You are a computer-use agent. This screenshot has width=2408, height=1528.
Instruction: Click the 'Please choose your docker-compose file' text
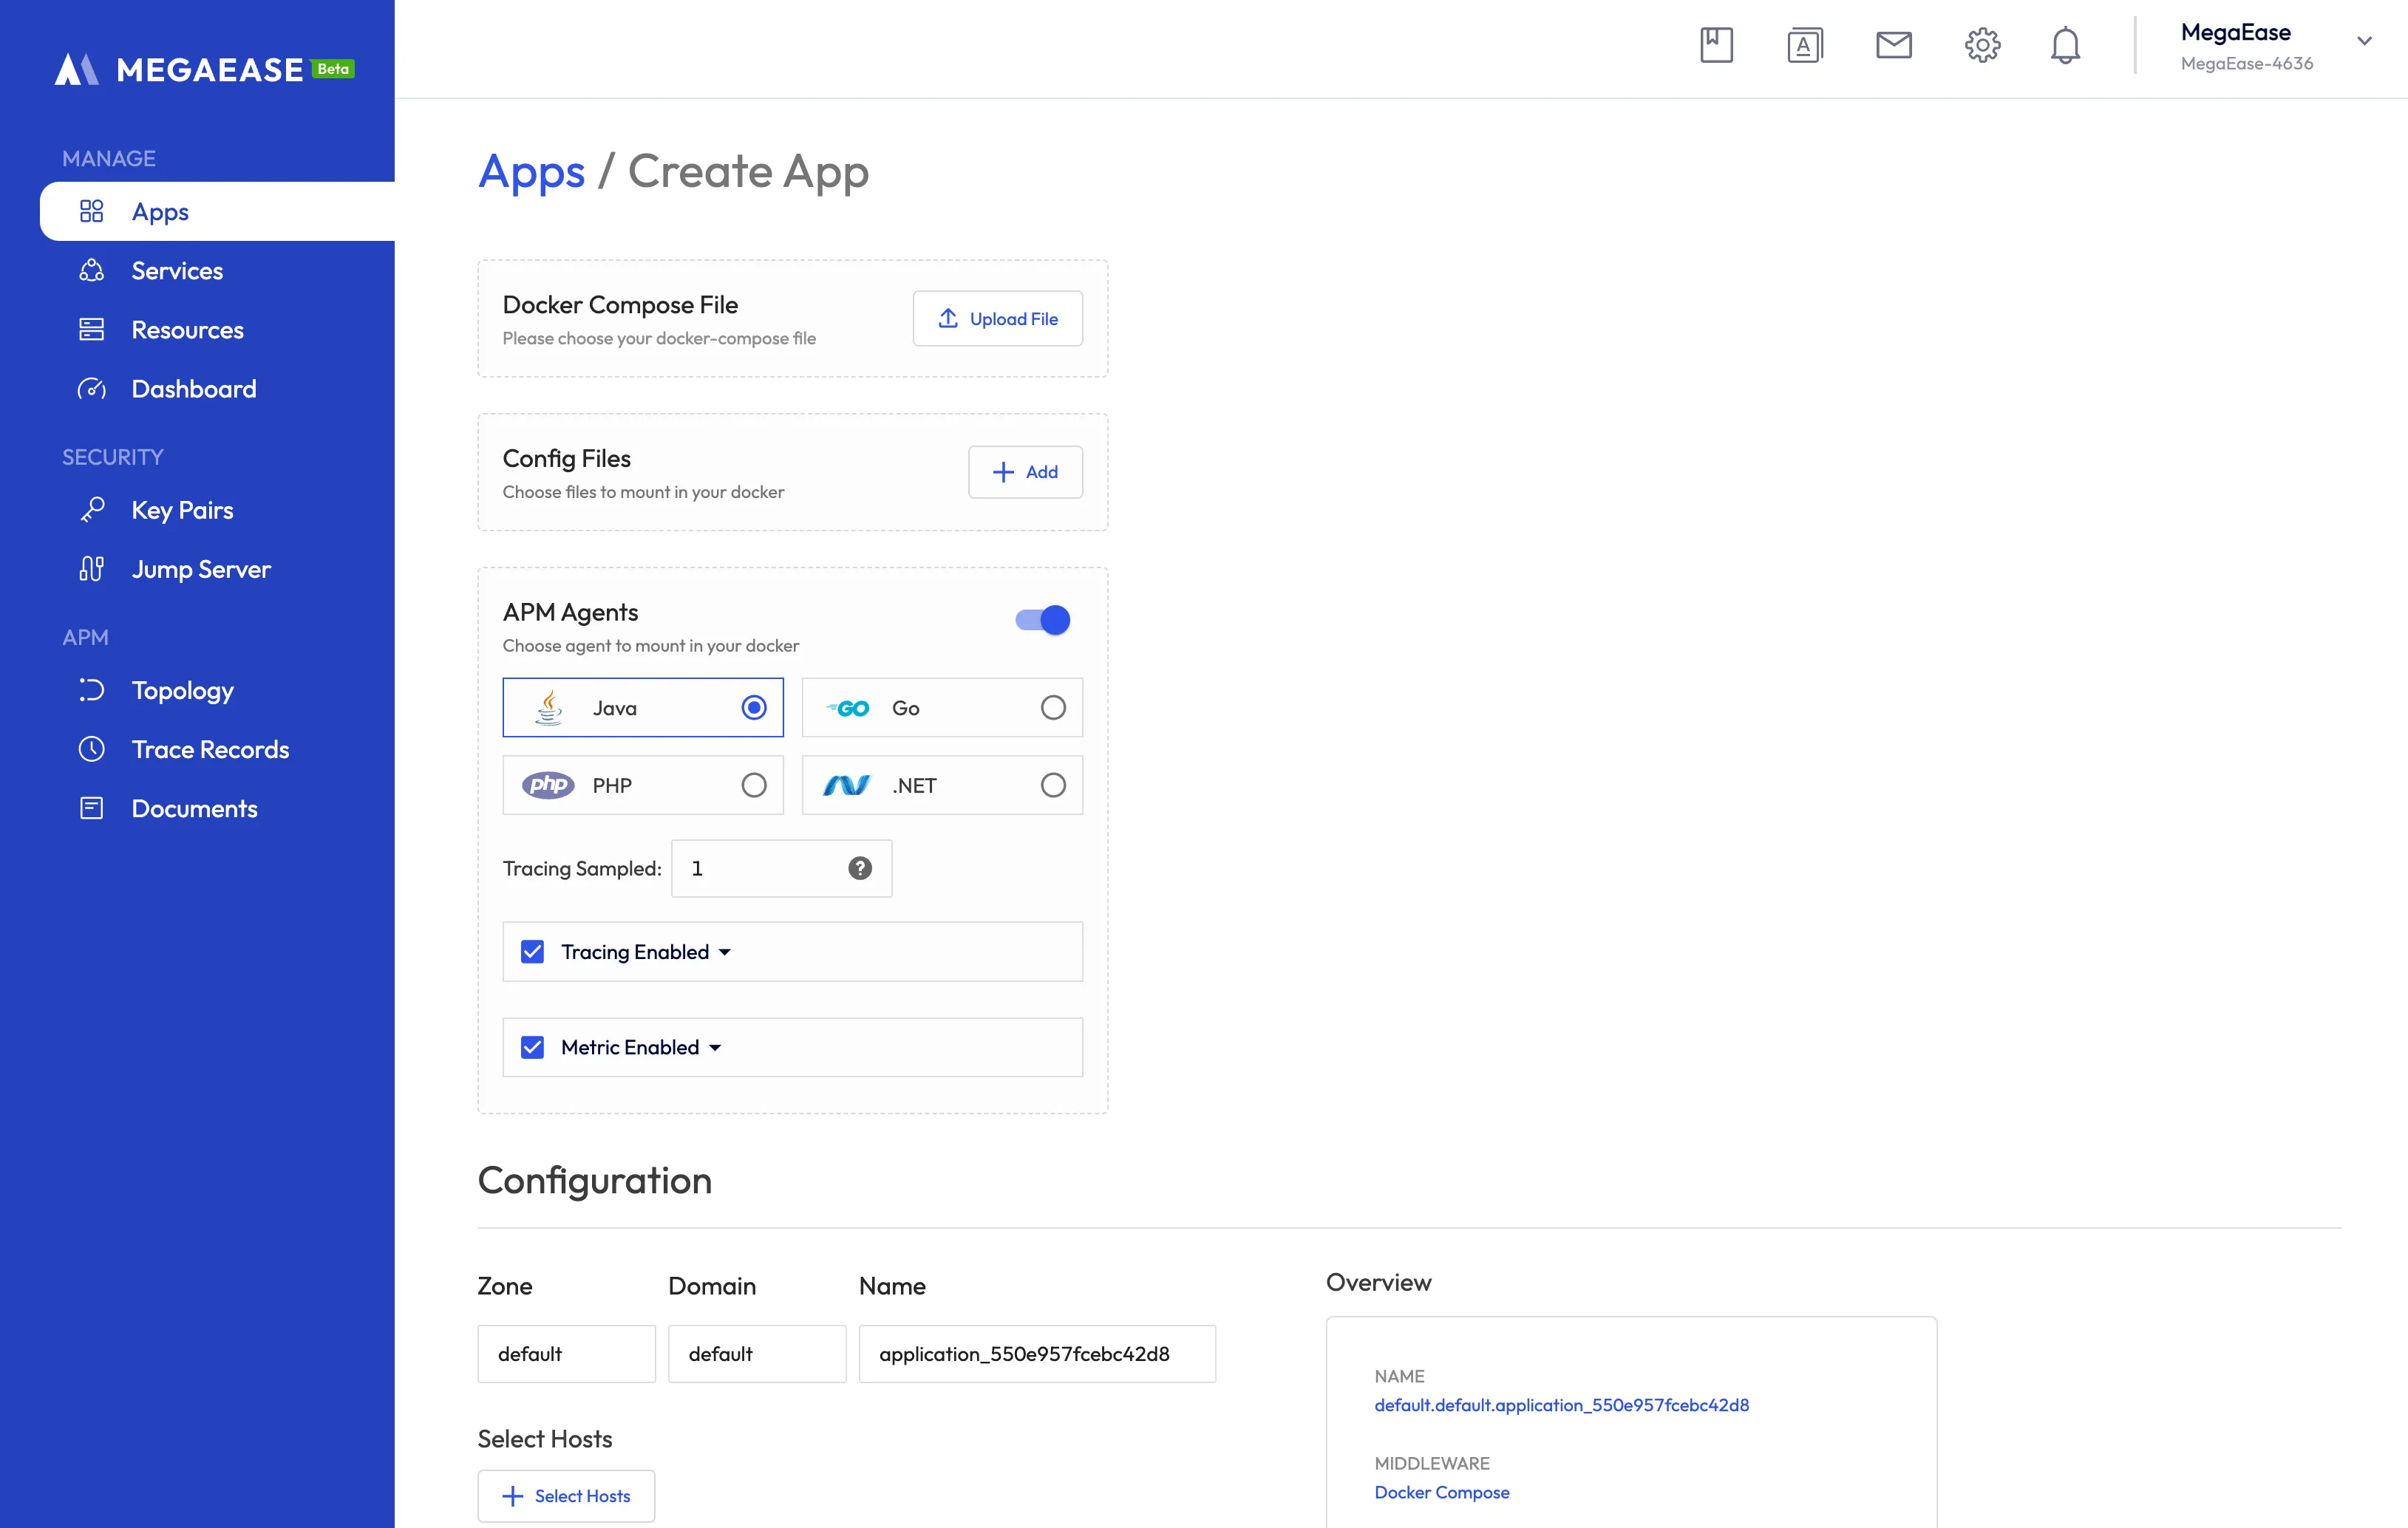(659, 338)
